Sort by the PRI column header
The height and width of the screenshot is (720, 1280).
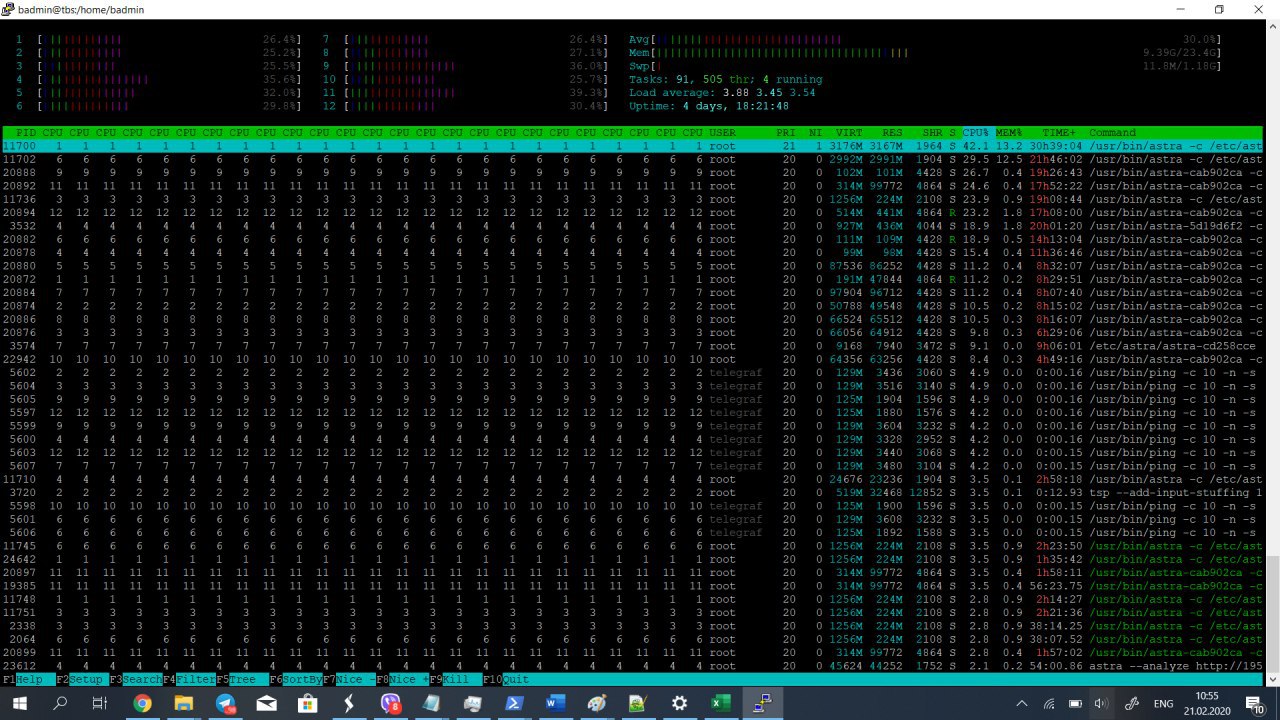tap(786, 132)
